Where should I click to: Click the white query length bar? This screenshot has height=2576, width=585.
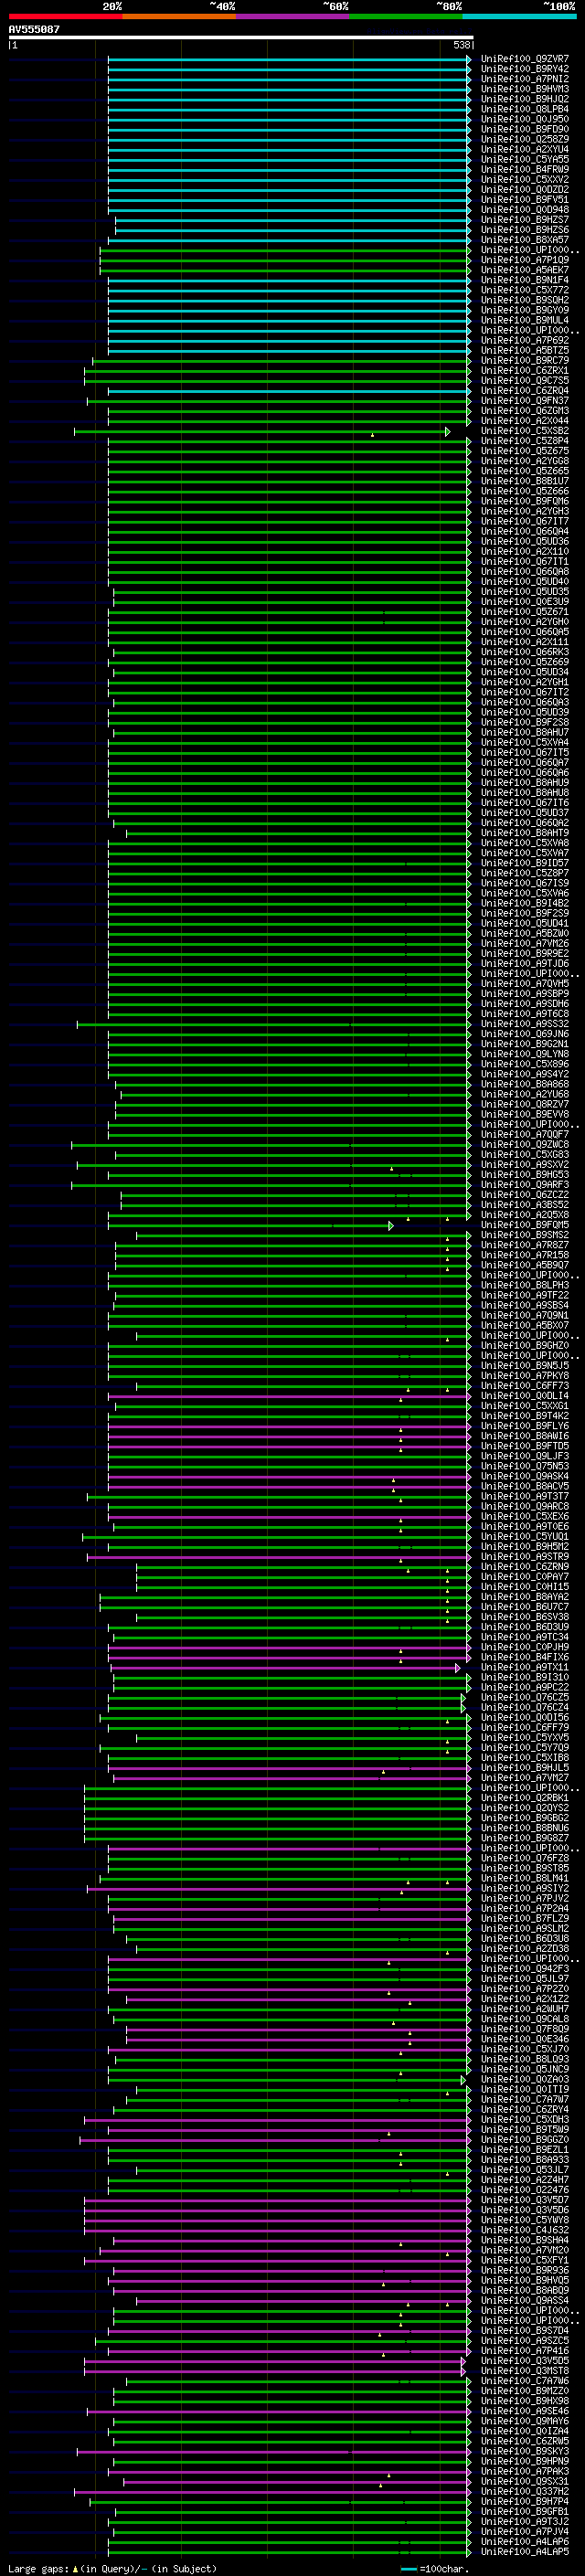coord(241,37)
